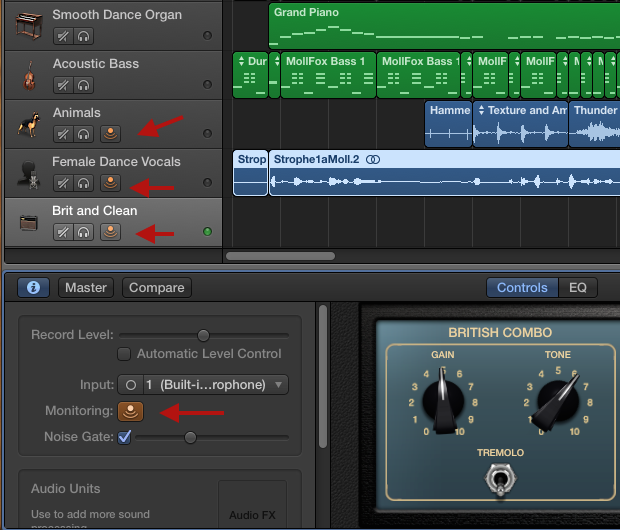Toggle the info inspector button
Viewport: 620px width, 530px height.
coord(33,288)
